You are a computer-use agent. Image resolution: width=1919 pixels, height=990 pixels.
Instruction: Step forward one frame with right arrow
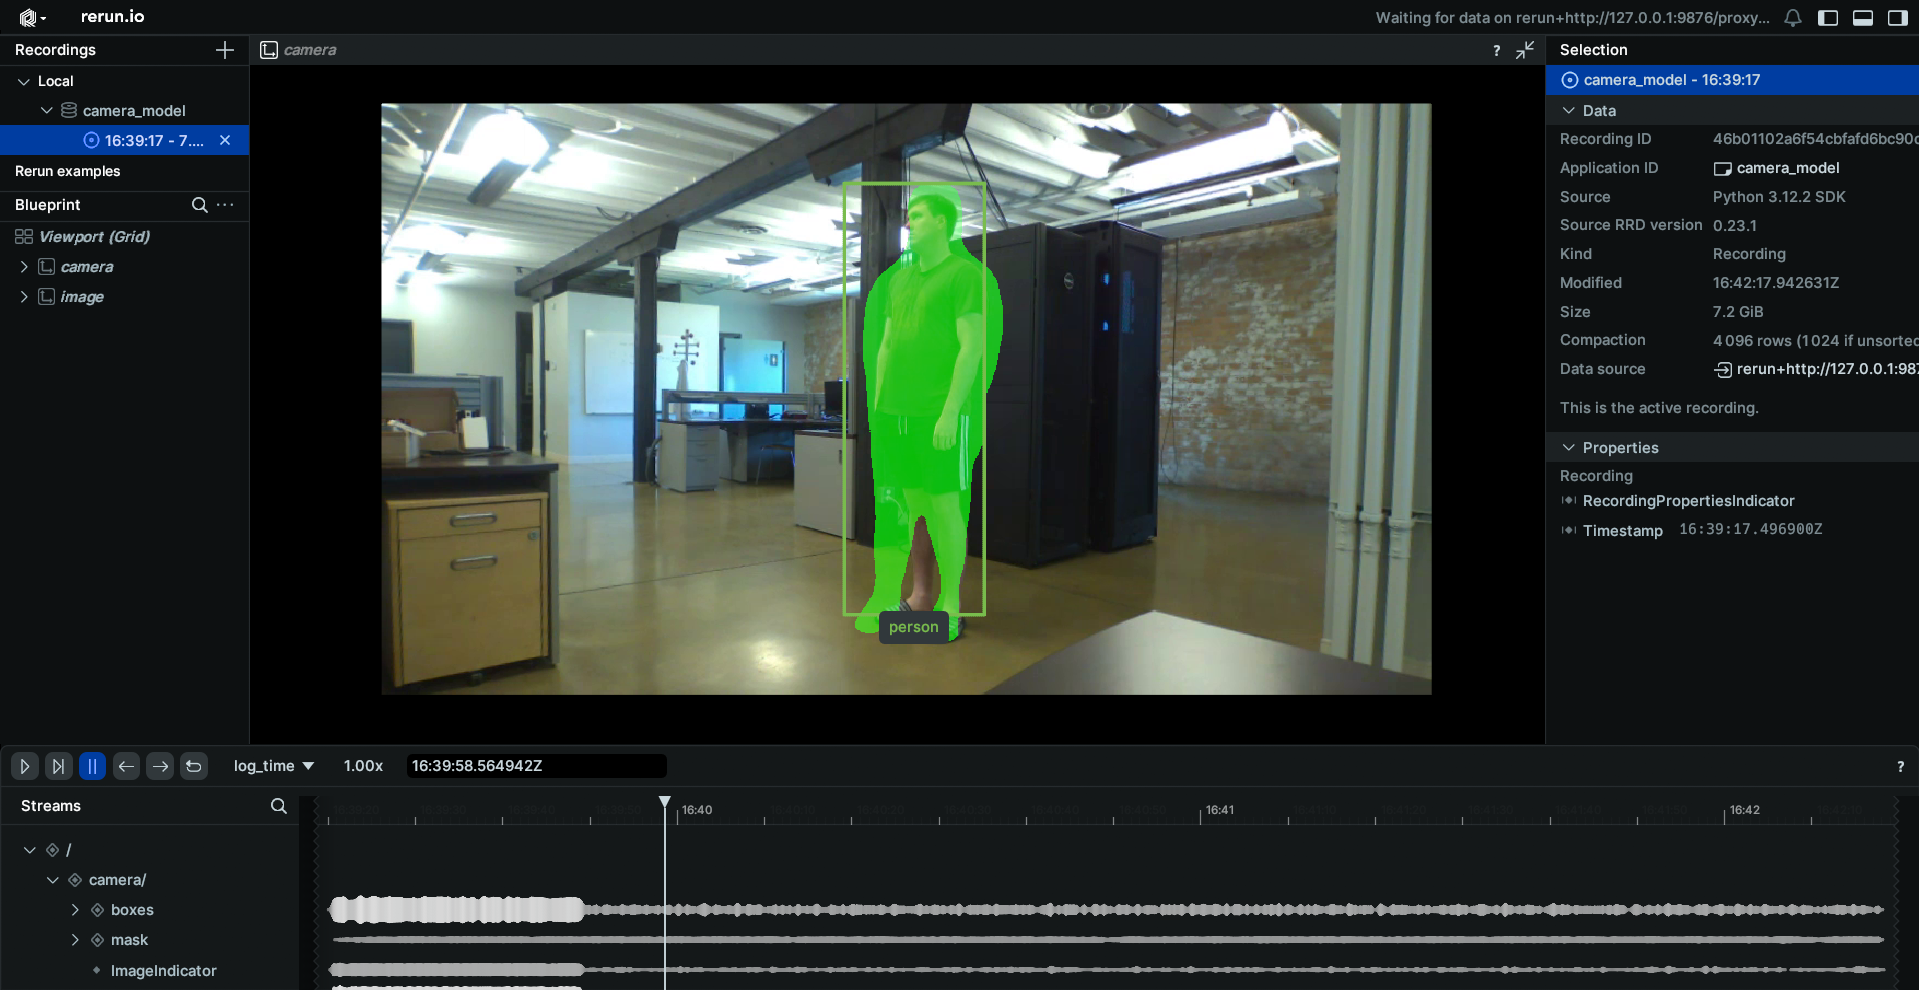tap(160, 766)
